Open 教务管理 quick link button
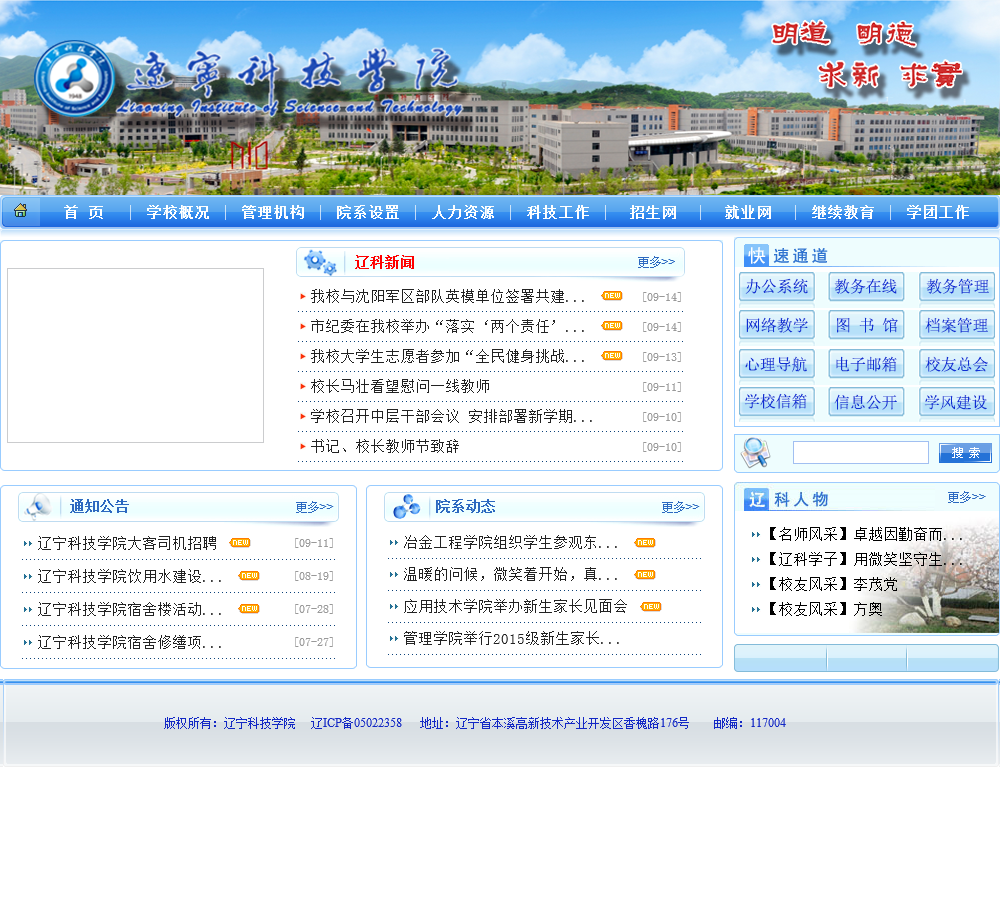Image resolution: width=1000 pixels, height=909 pixels. pyautogui.click(x=957, y=286)
